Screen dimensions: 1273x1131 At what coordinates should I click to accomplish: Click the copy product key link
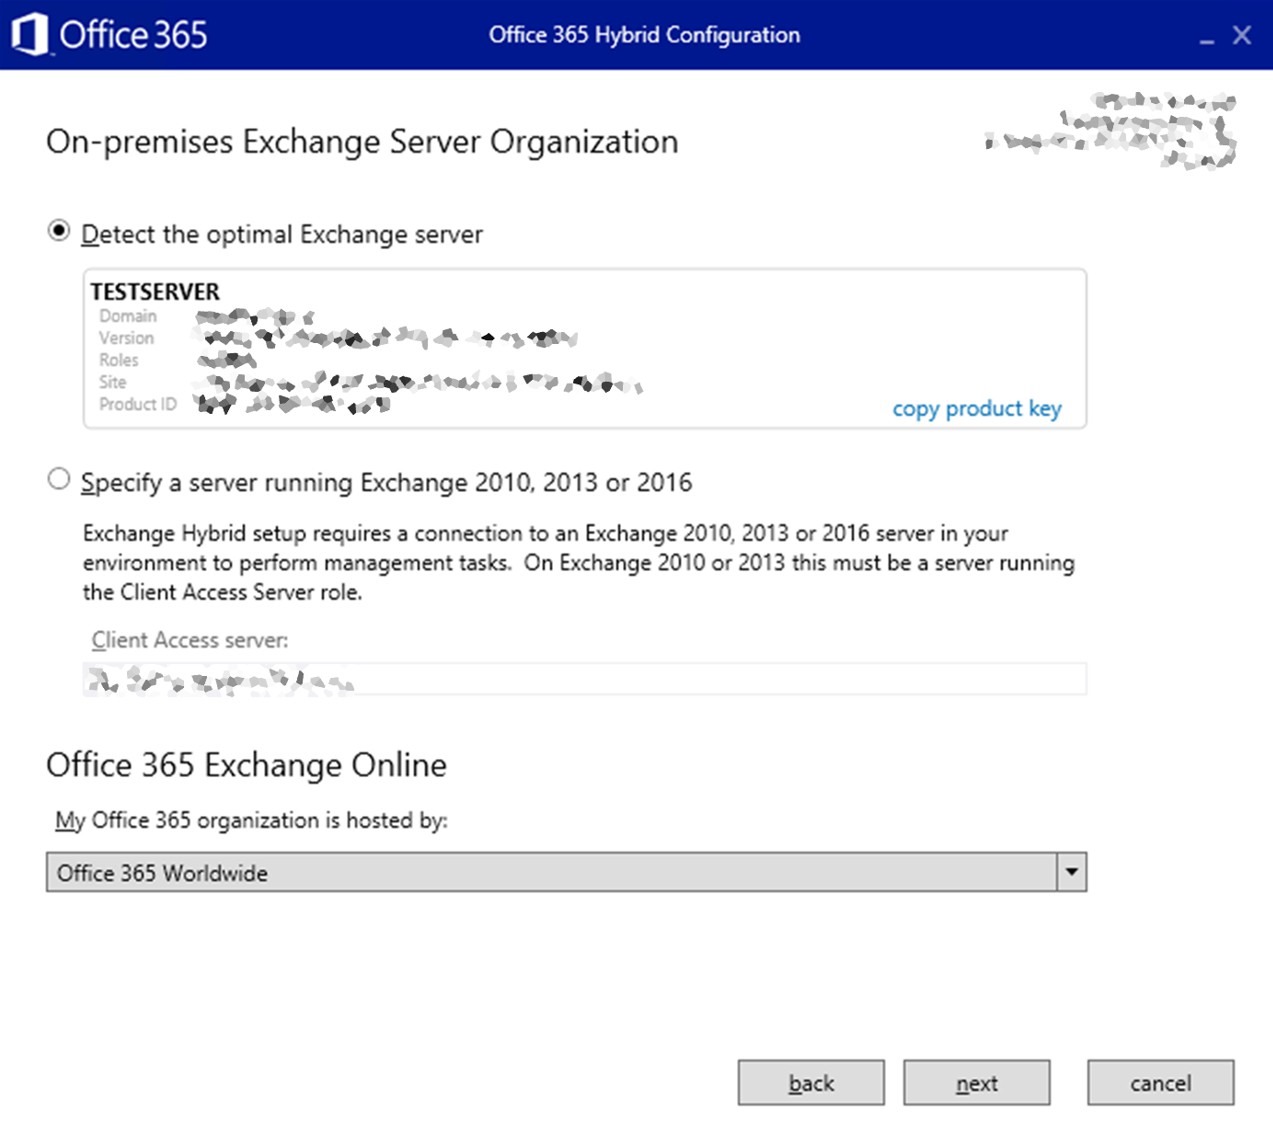[x=976, y=408]
